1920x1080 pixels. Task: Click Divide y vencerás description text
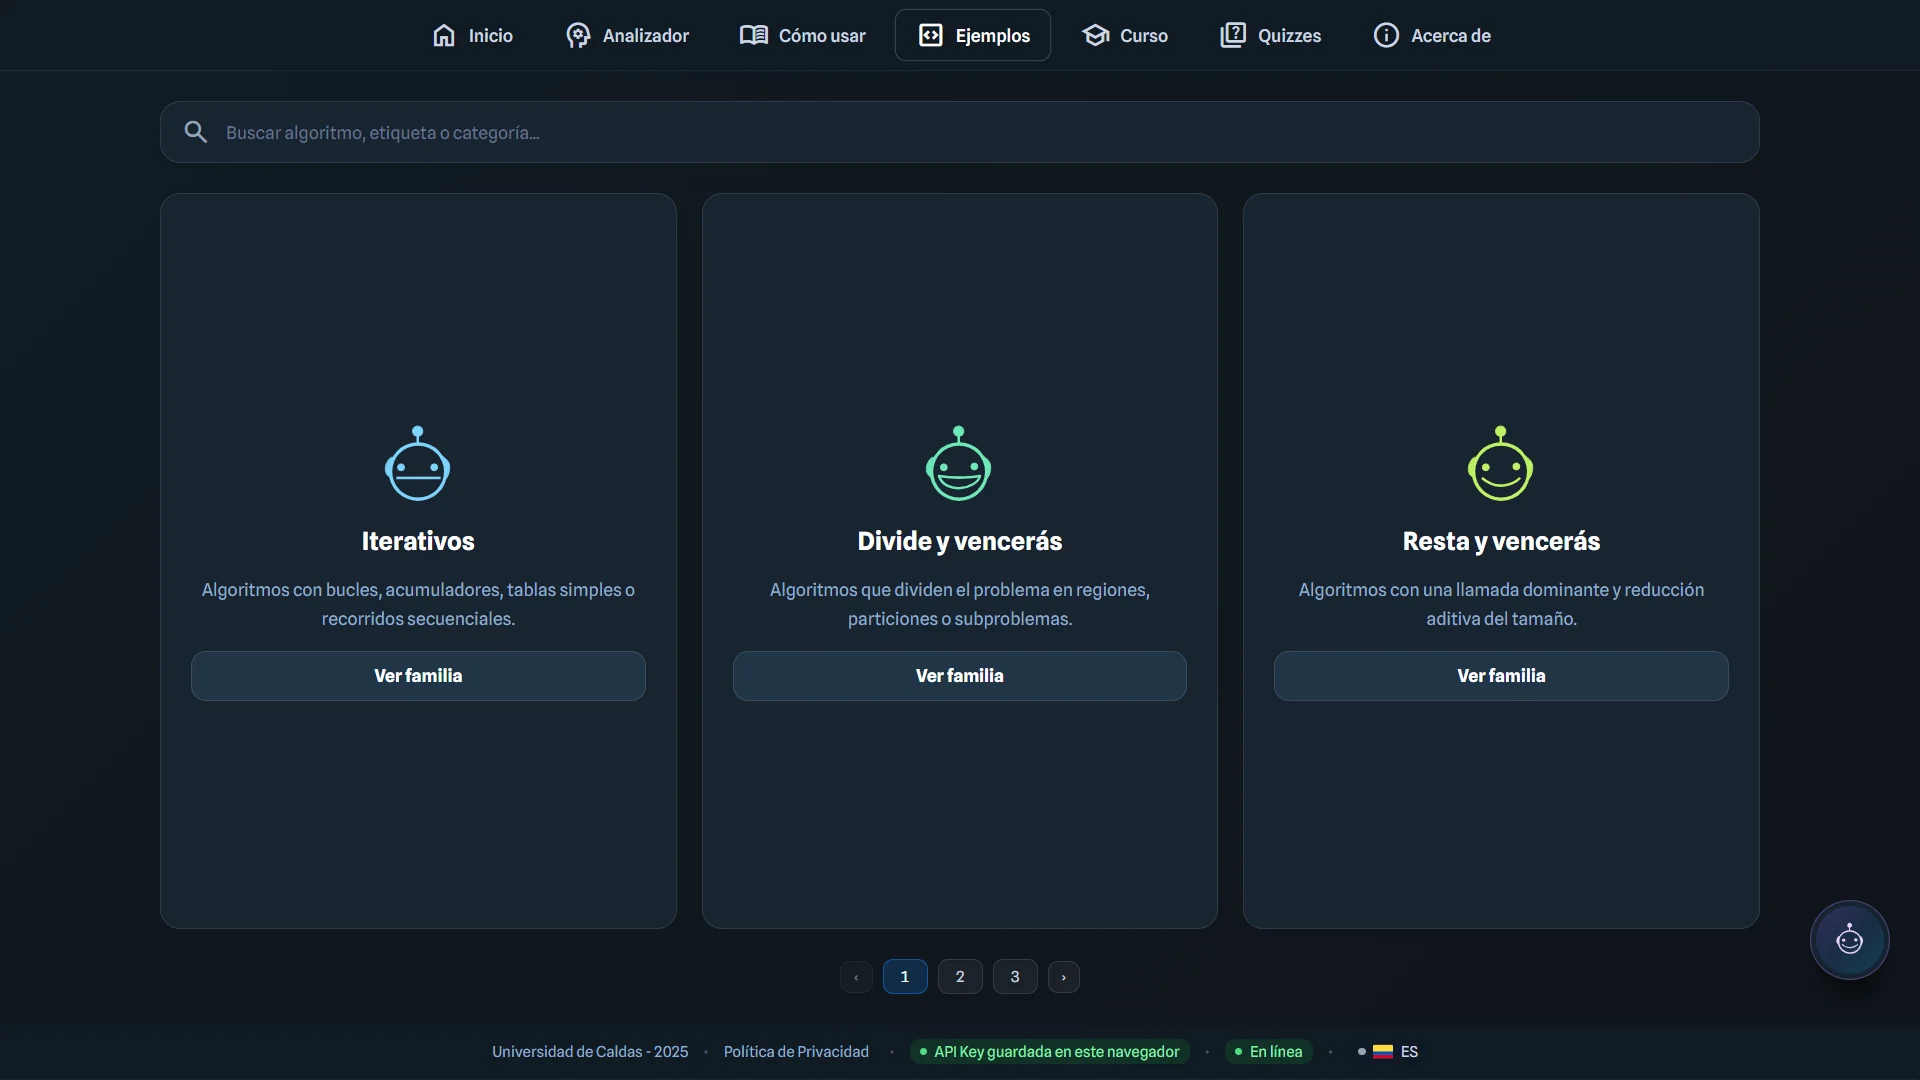click(x=960, y=604)
